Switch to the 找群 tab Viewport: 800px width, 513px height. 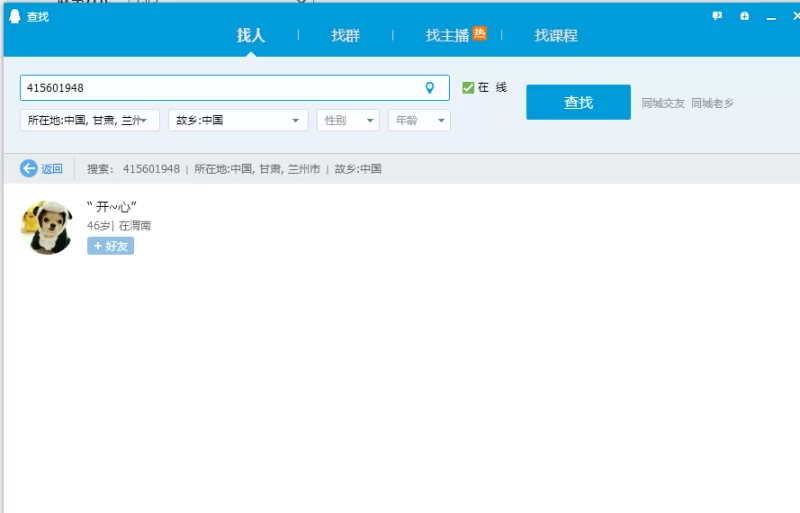[x=346, y=36]
